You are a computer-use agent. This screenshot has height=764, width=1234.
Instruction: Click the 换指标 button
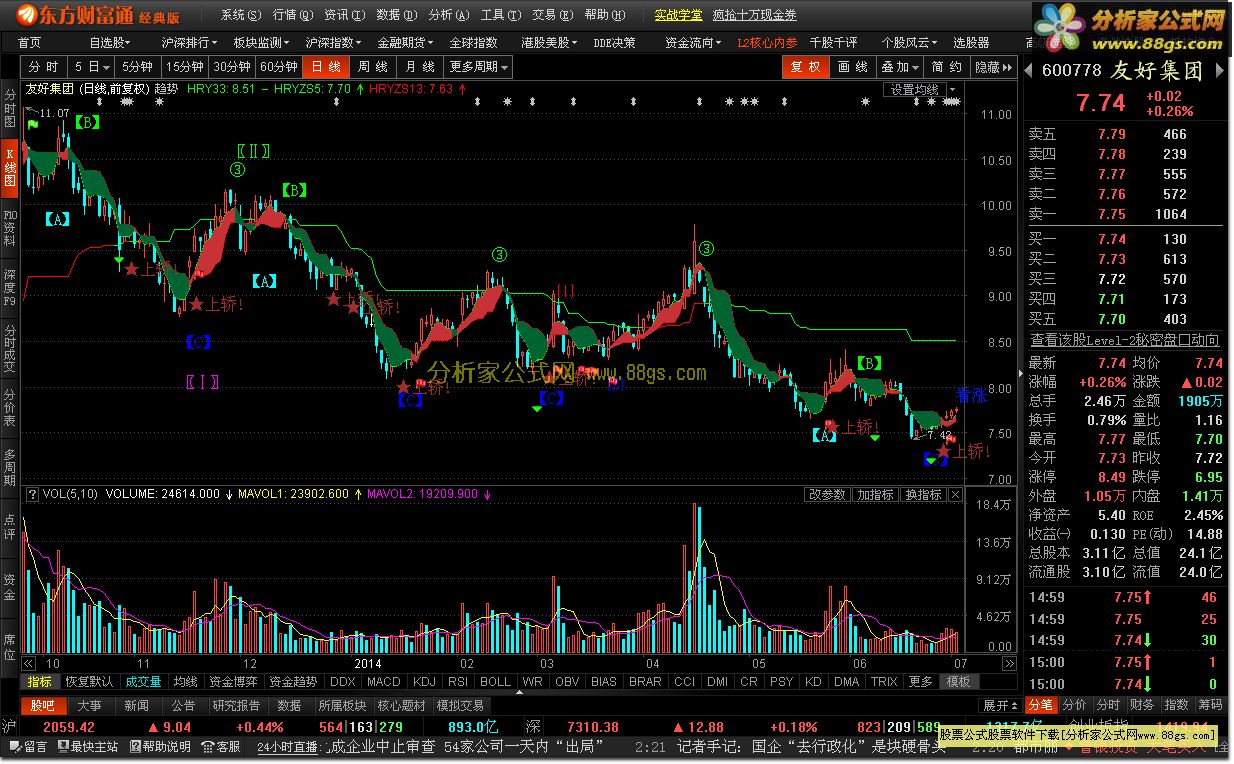point(922,495)
